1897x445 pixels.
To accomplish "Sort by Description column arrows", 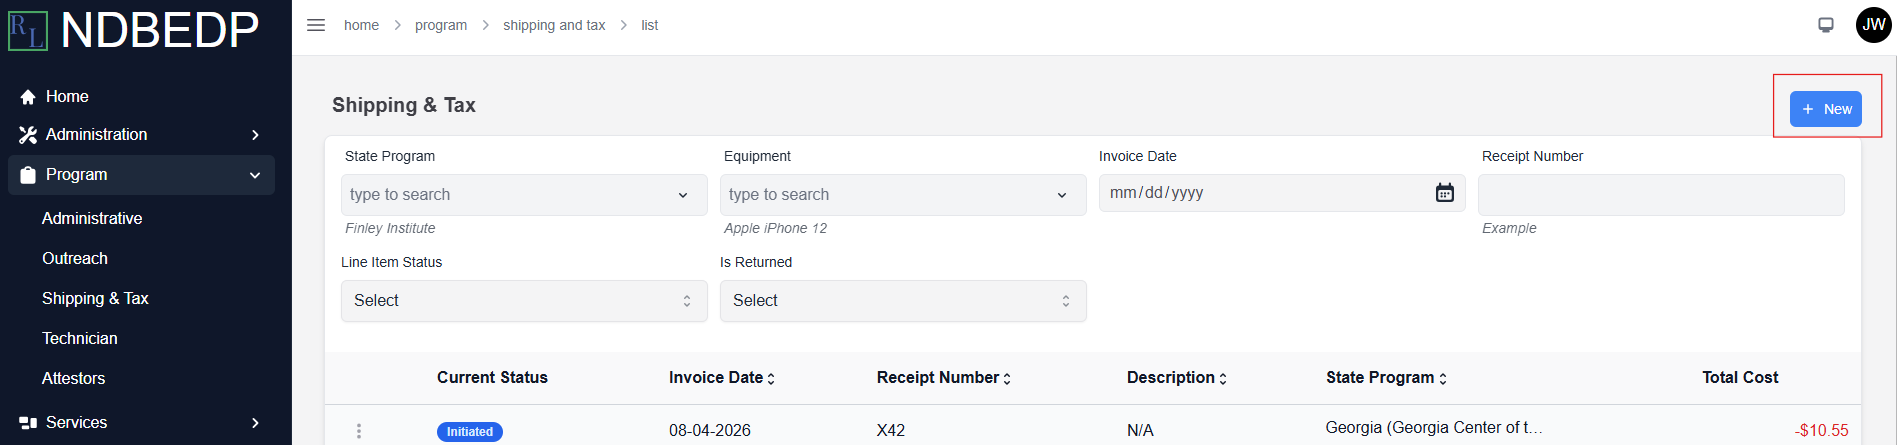I will 1223,378.
